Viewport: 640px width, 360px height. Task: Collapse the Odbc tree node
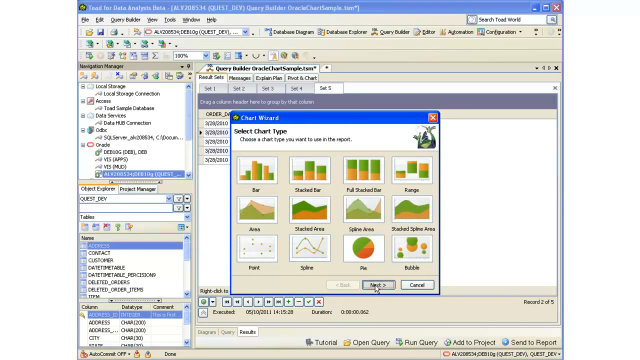[83, 130]
